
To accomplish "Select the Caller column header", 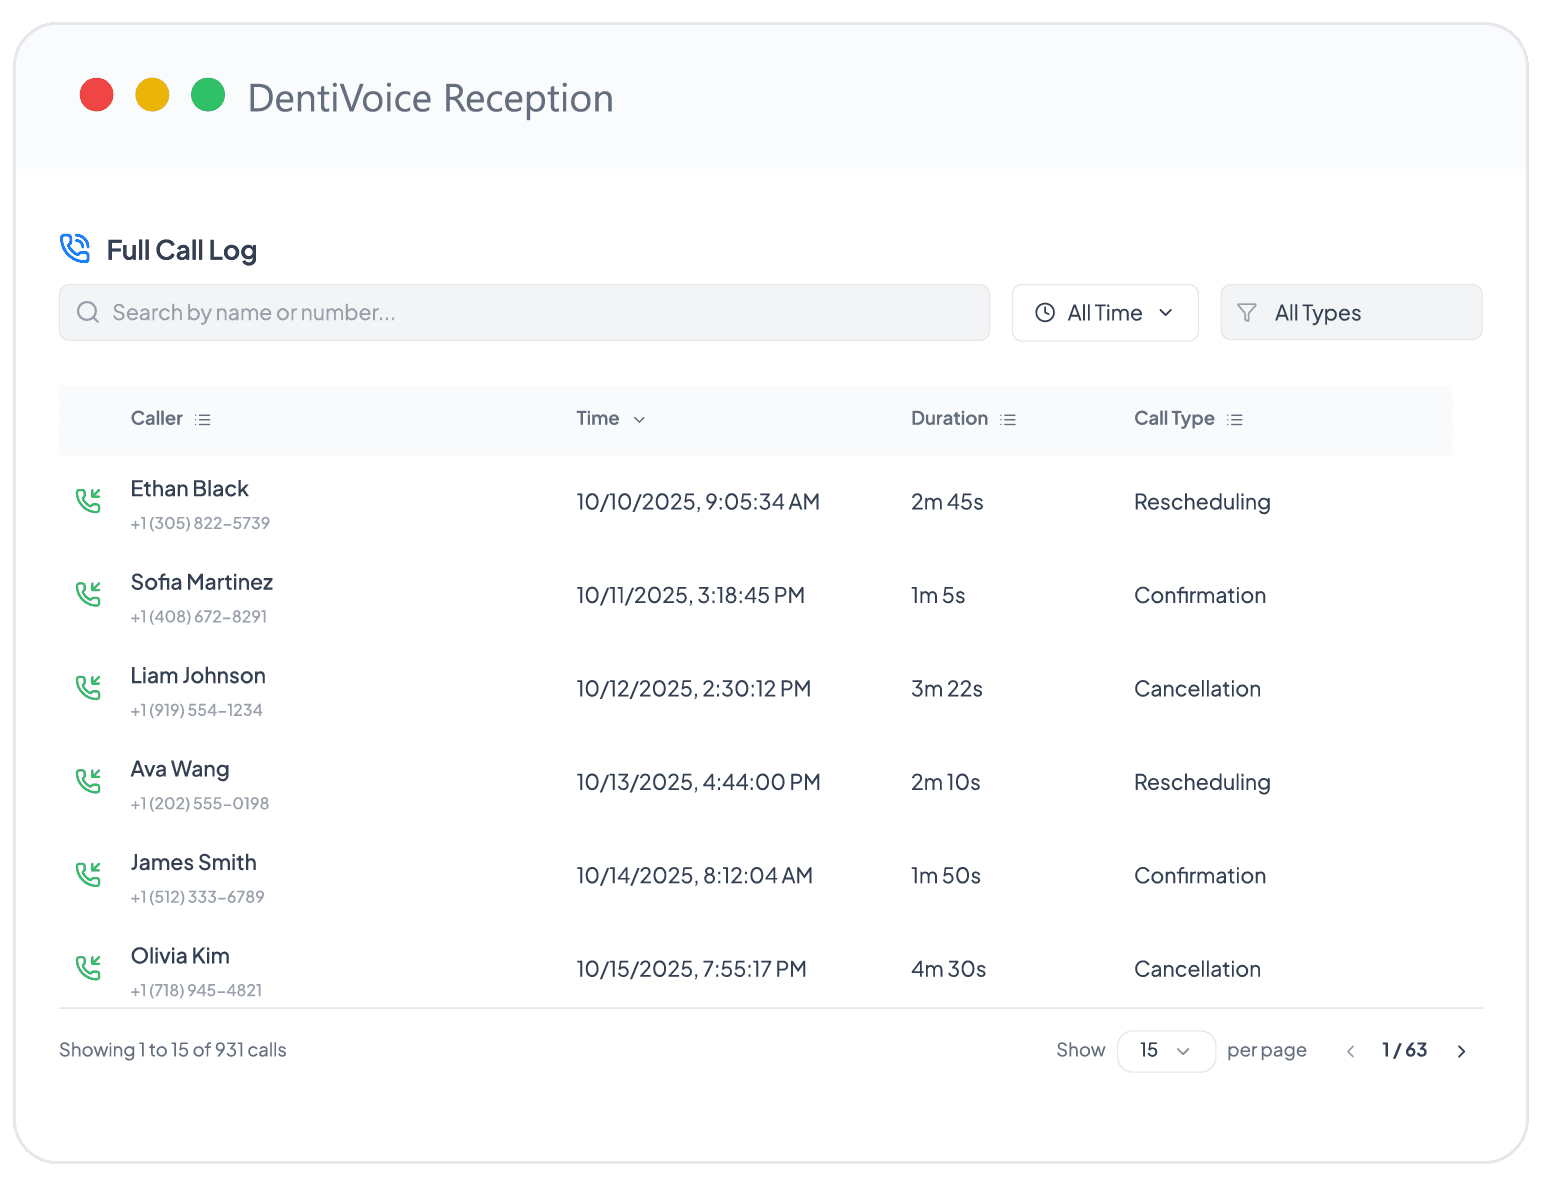I will [156, 418].
